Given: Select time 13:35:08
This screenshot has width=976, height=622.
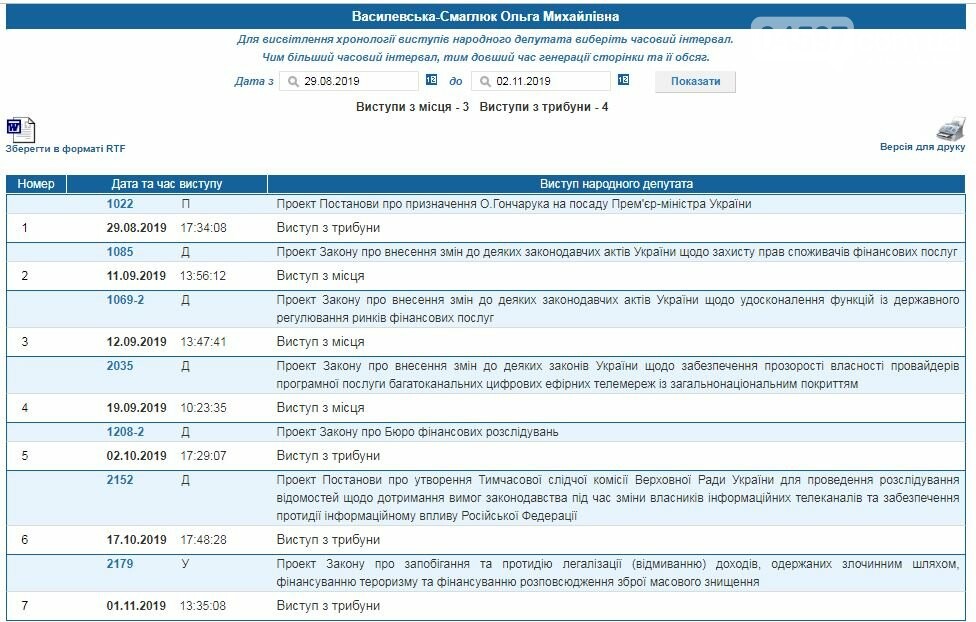Looking at the screenshot, I should (203, 606).
